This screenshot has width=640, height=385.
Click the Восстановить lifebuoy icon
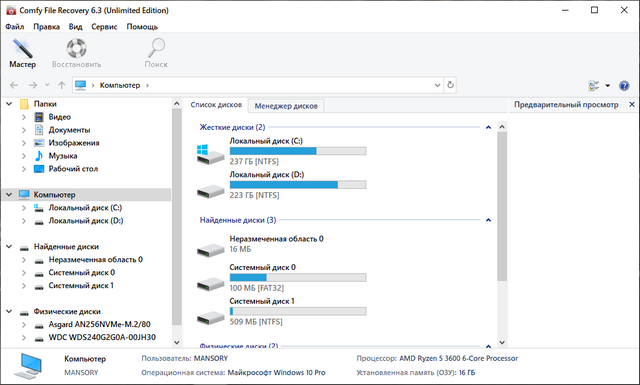click(x=76, y=48)
